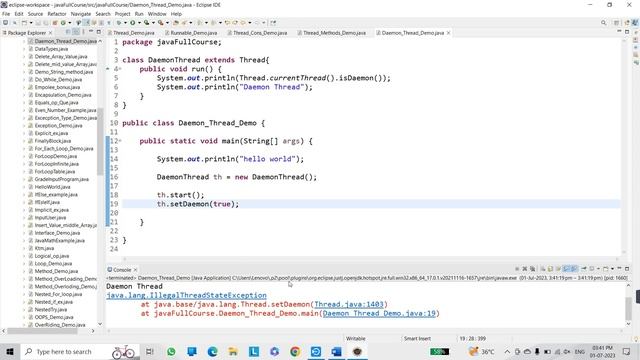Maximize the Console view

pyautogui.click(x=627, y=269)
